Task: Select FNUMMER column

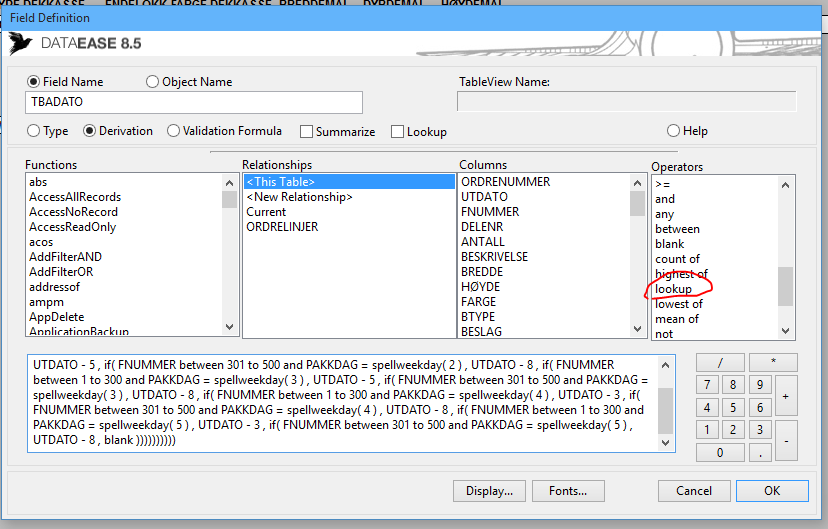Action: (x=490, y=212)
